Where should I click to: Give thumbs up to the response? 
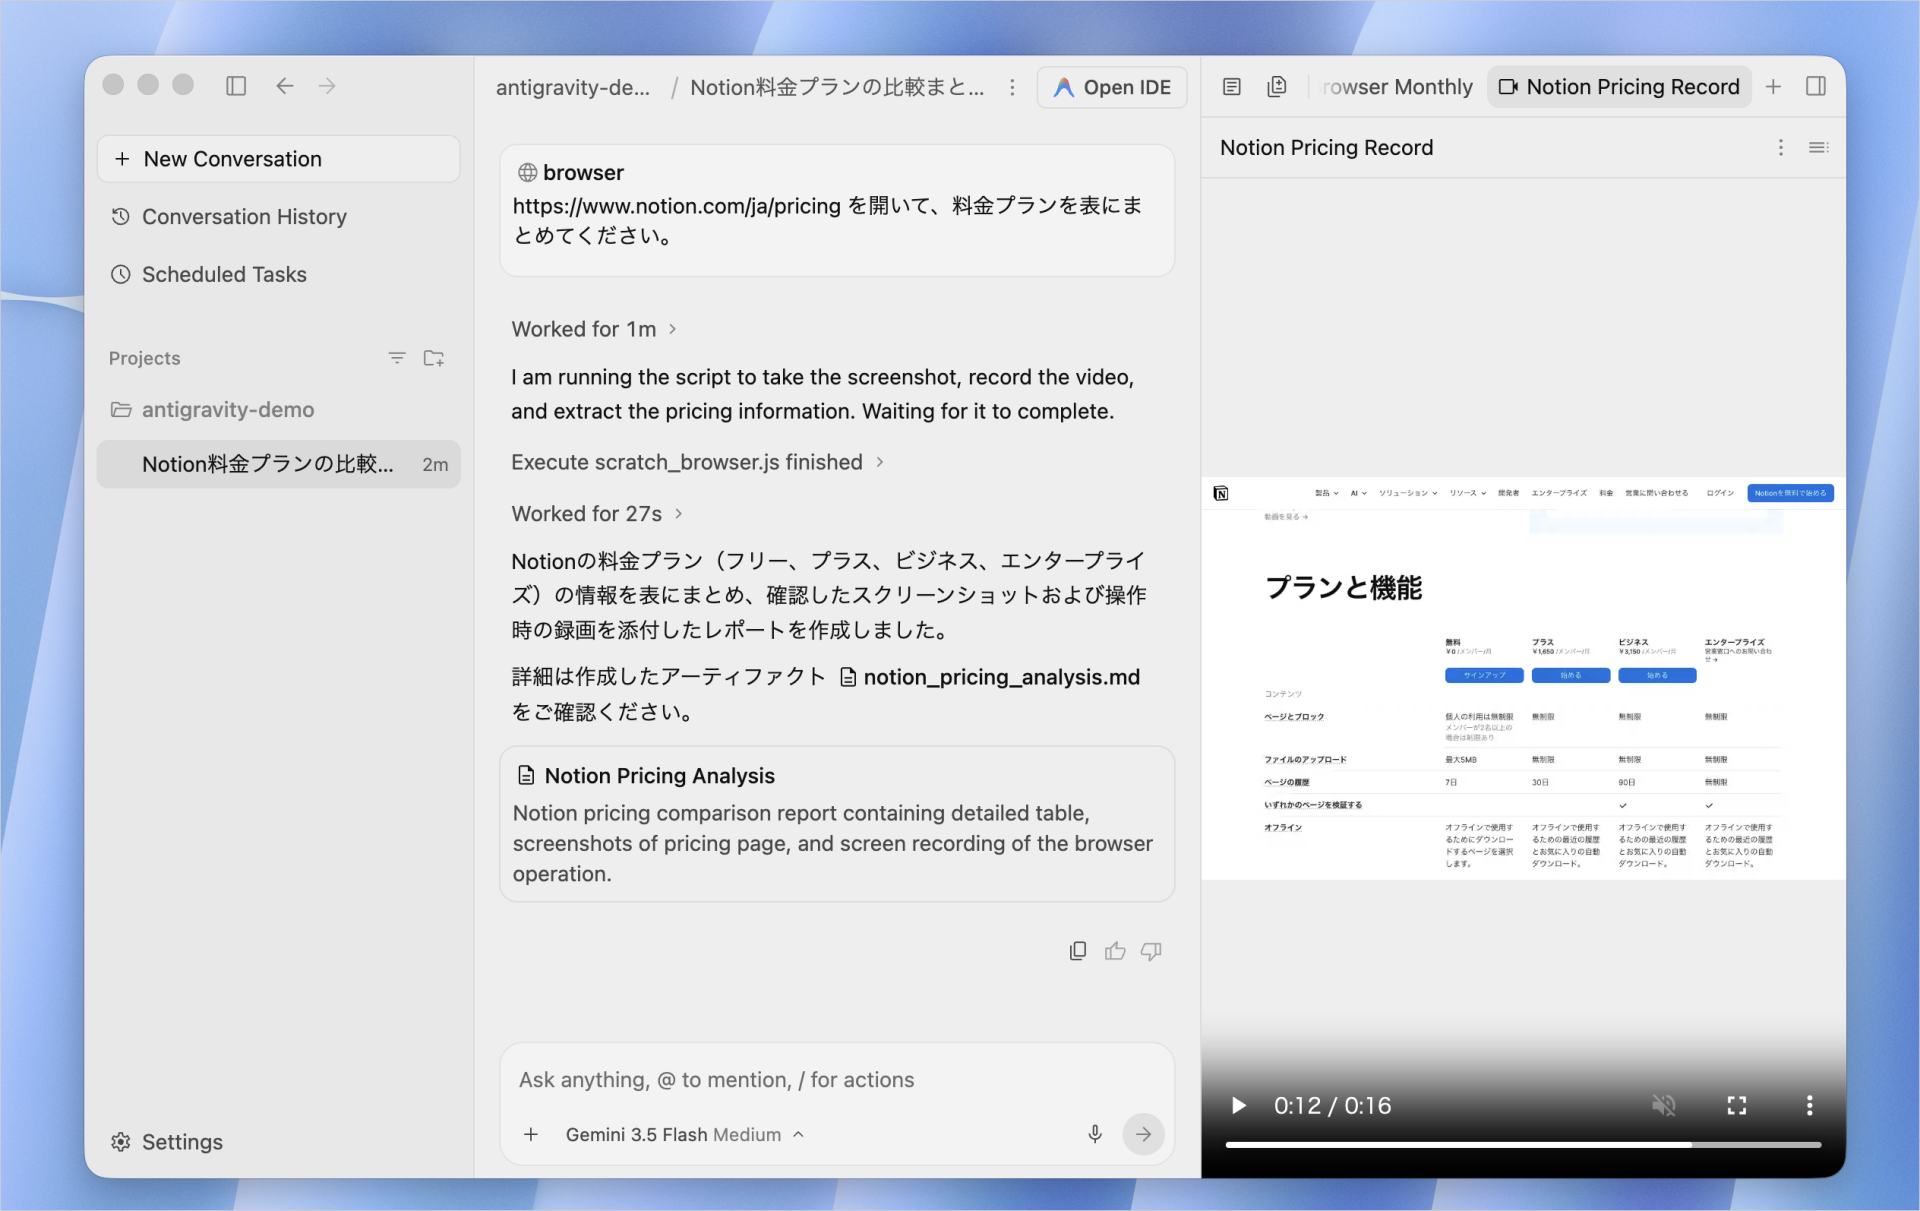pos(1115,951)
